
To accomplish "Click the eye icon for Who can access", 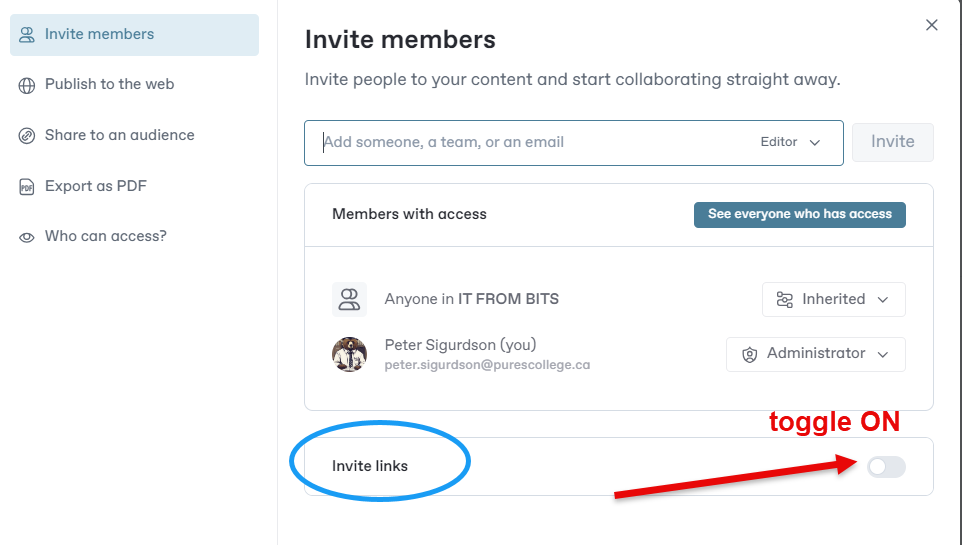I will click(27, 237).
